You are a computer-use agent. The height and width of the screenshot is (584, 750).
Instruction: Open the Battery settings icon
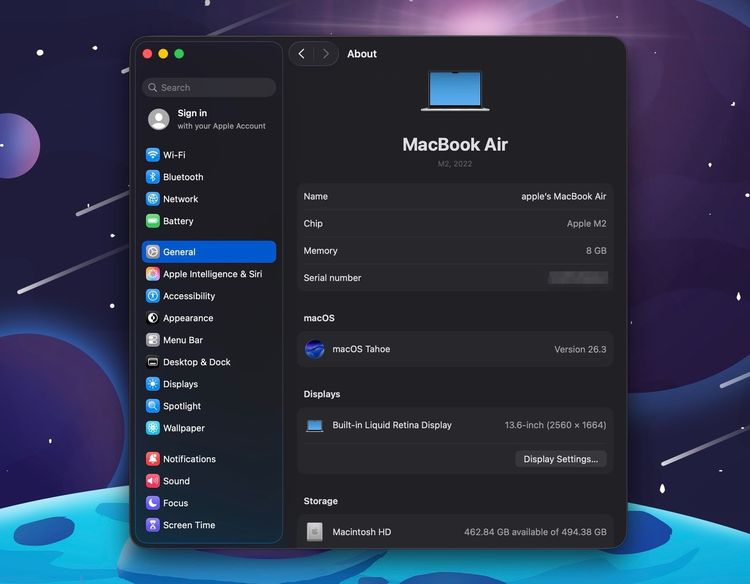153,221
